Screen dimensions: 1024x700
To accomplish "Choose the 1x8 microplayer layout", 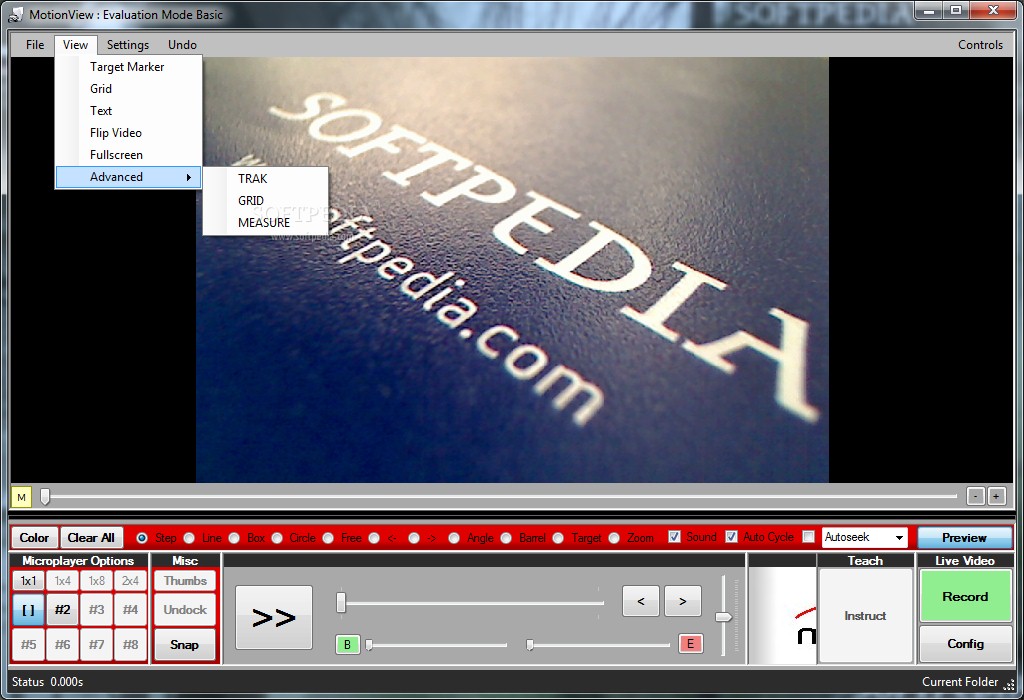I will pyautogui.click(x=96, y=581).
